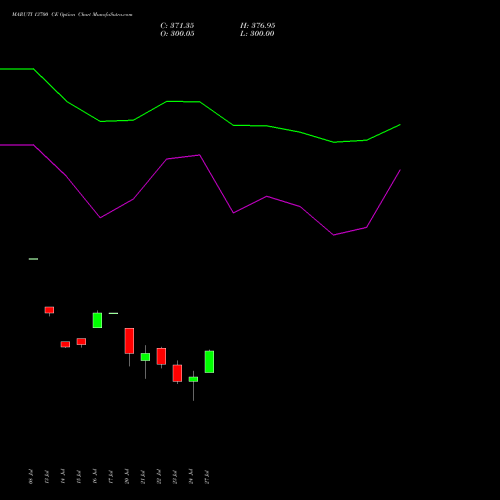500x500 pixels.
Task: Click the 17 Jul date axis label
Action: point(111,477)
